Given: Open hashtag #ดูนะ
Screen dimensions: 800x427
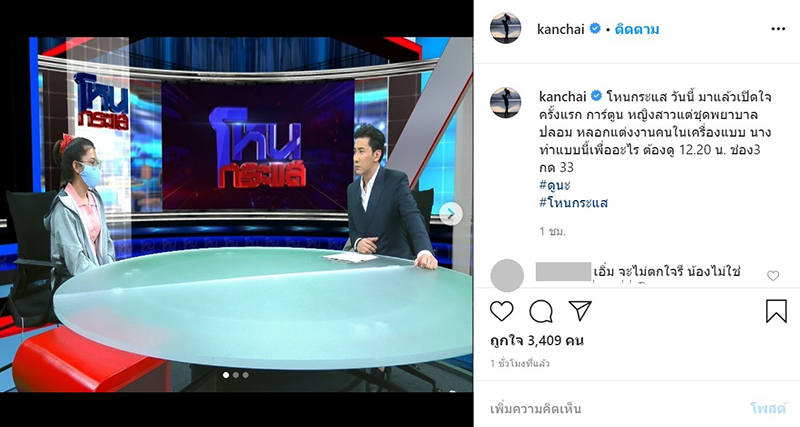Looking at the screenshot, I should (555, 185).
